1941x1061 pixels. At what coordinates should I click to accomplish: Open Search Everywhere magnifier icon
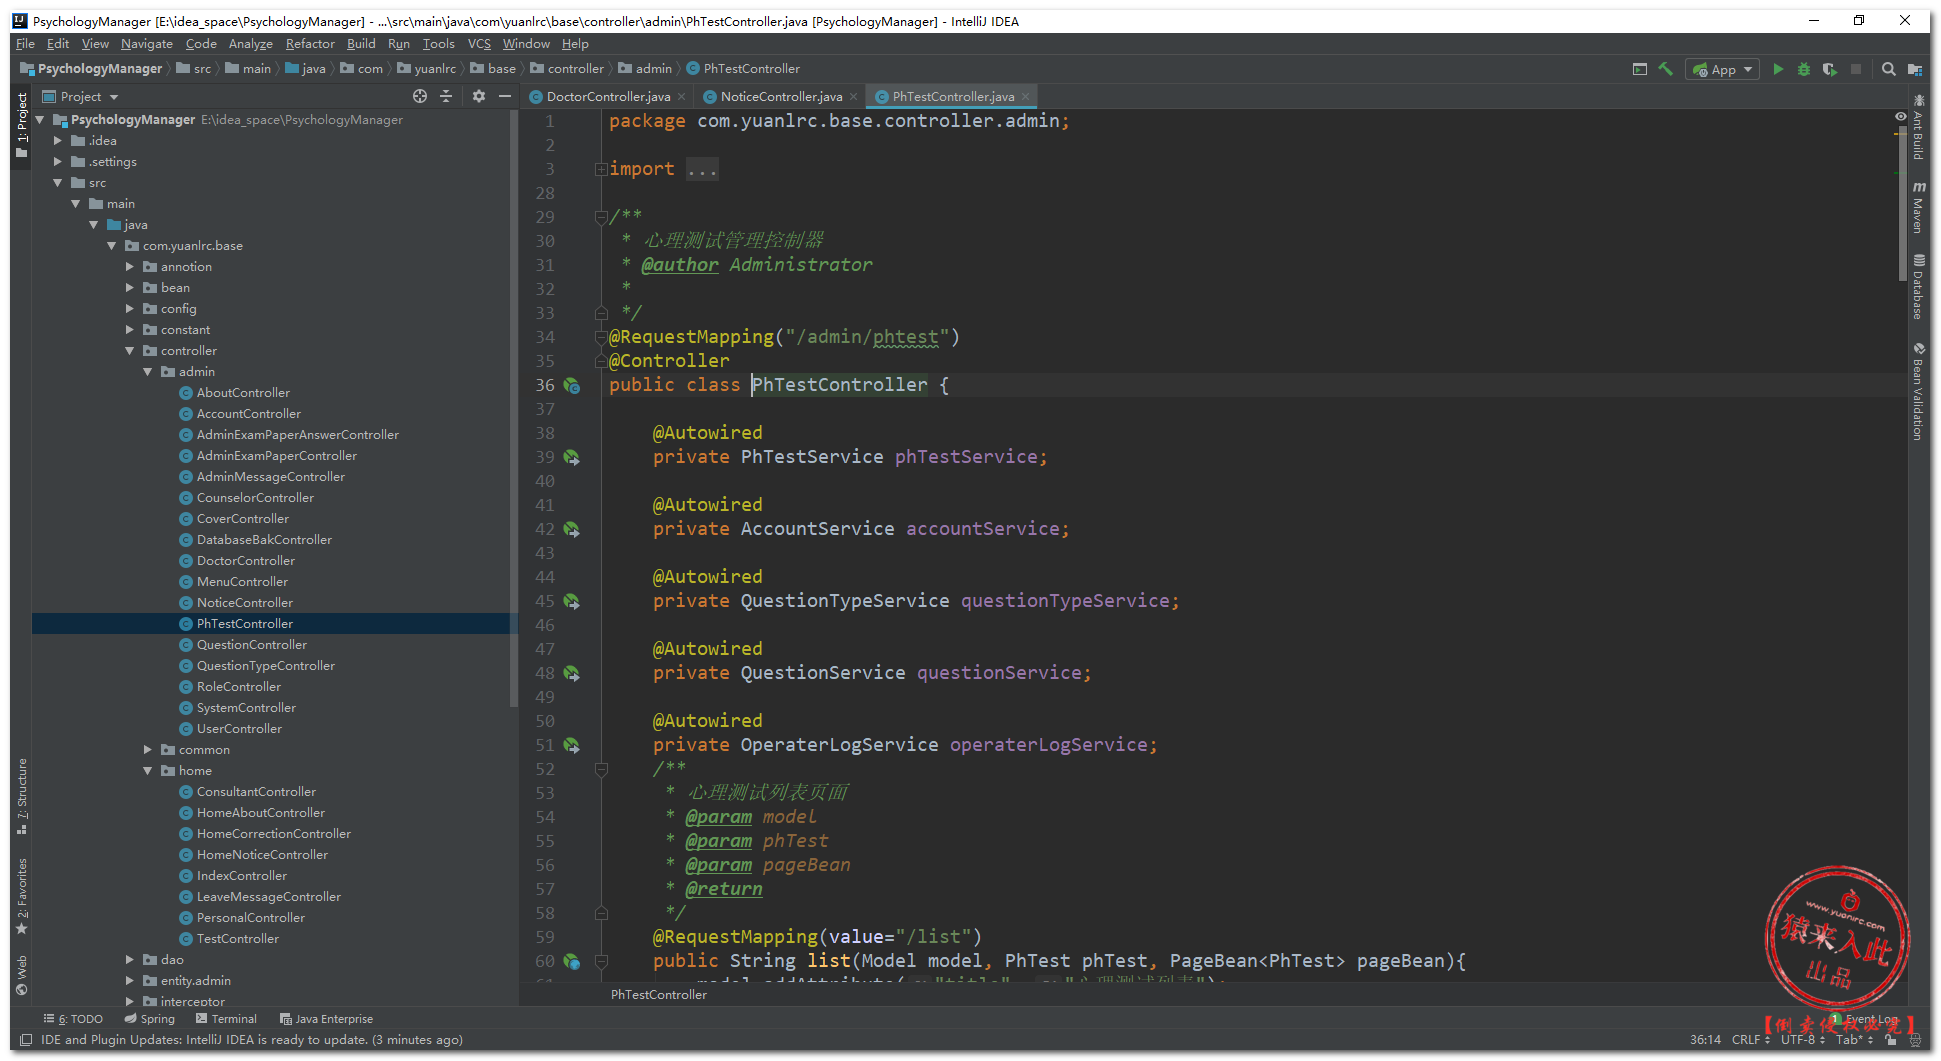pyautogui.click(x=1888, y=69)
